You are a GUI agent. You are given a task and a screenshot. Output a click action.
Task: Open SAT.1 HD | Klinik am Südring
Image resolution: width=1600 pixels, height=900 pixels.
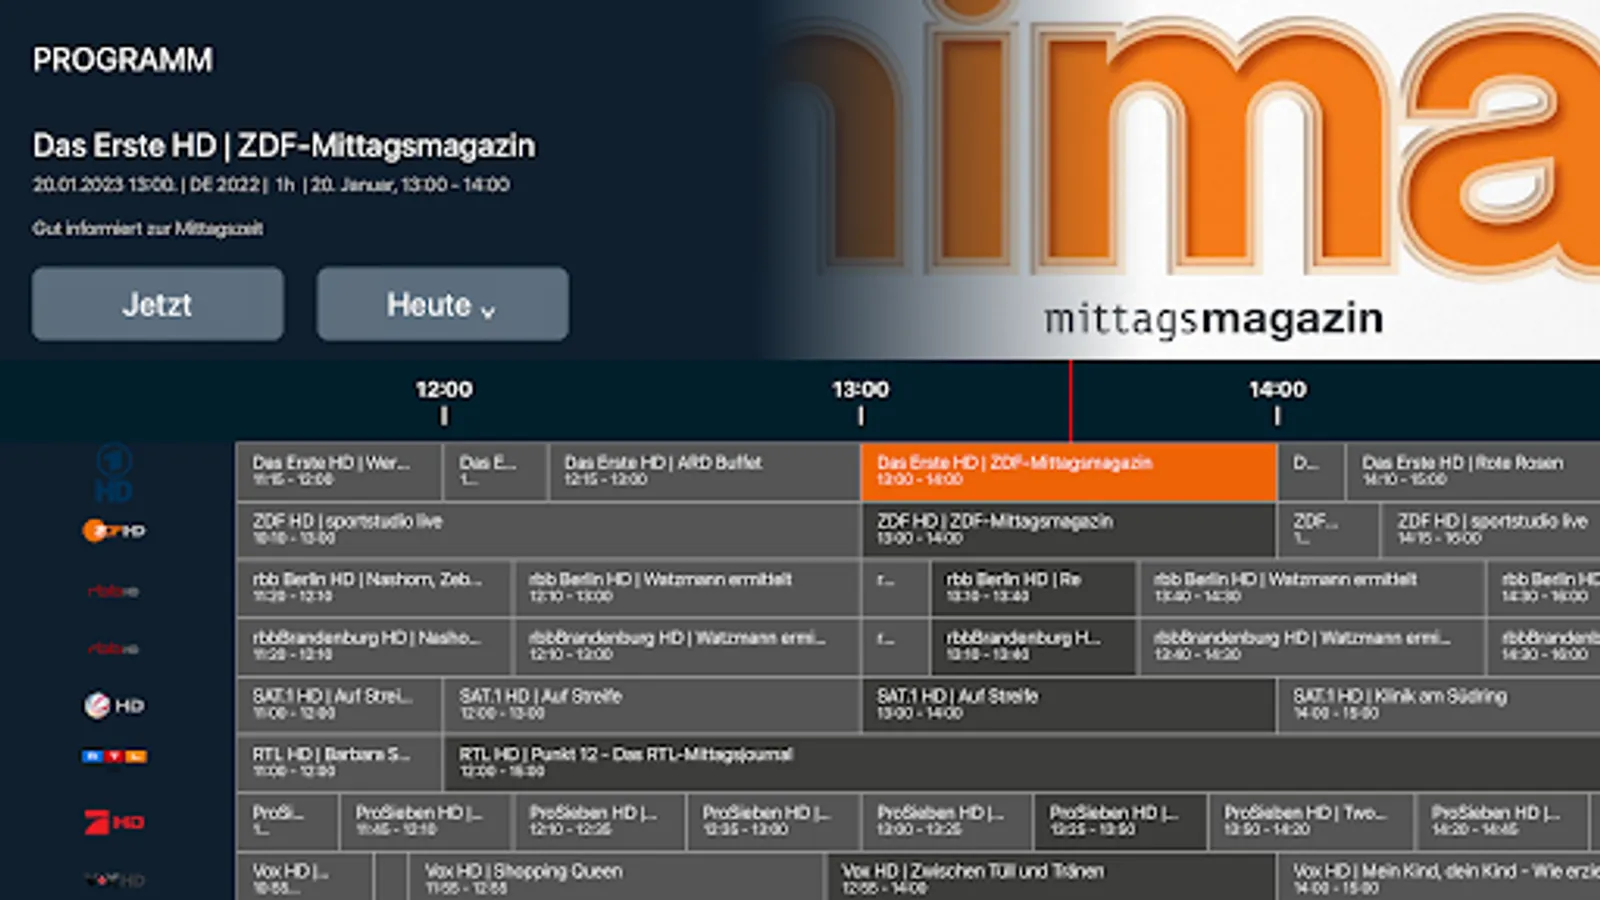1439,705
